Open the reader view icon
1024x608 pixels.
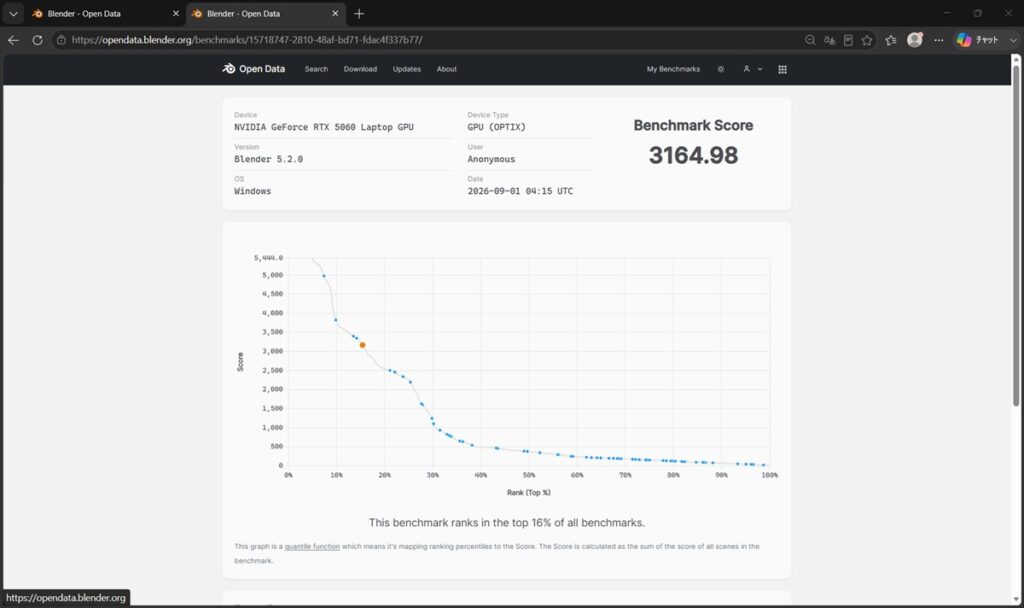point(848,40)
